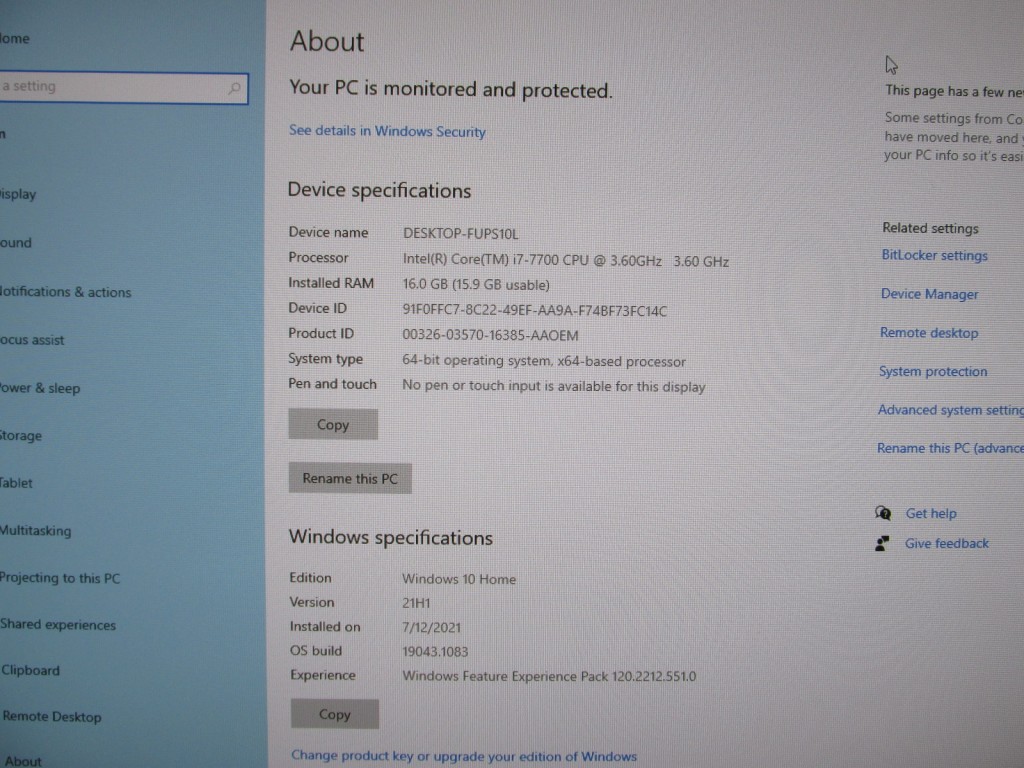Copy the Windows specifications
This screenshot has height=768, width=1024.
point(334,714)
